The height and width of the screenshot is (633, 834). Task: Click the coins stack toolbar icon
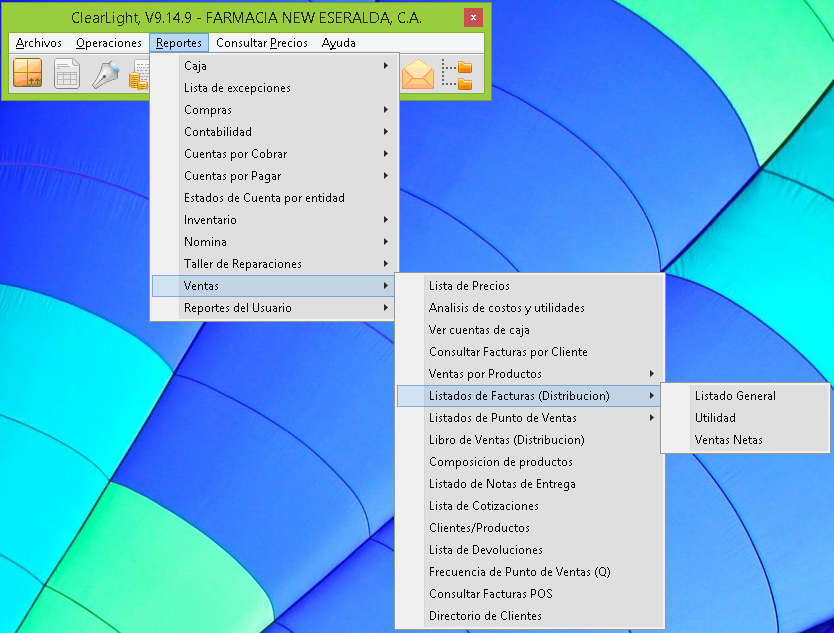coord(140,76)
